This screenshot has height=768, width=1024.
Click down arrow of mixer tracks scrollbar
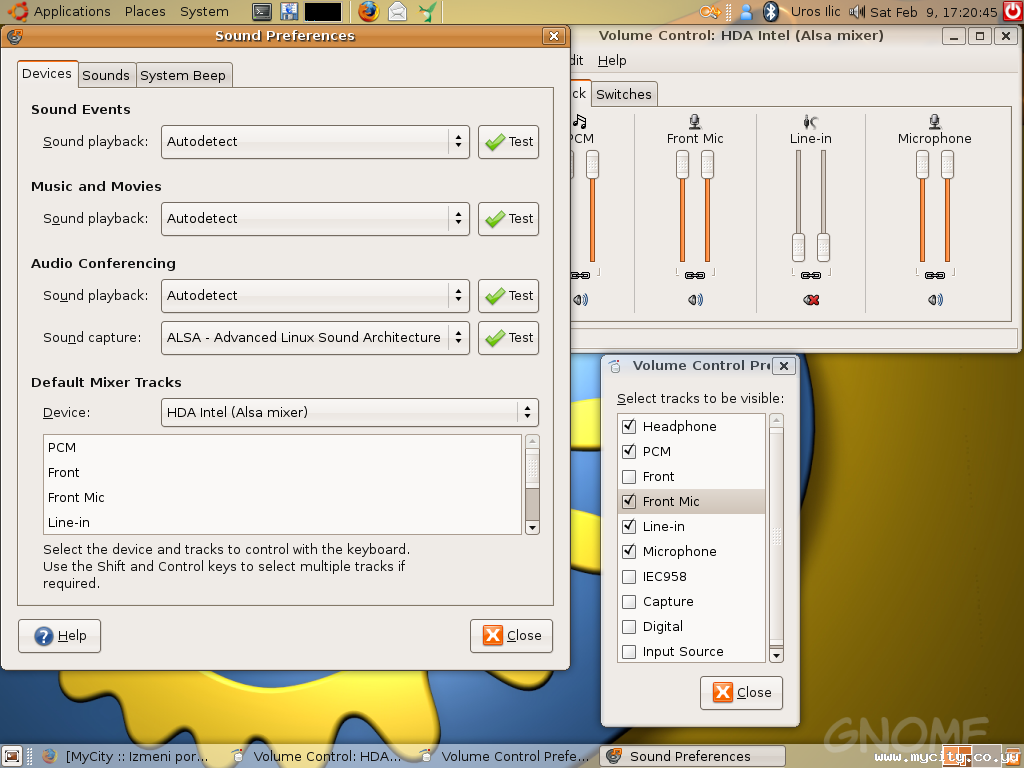[532, 528]
